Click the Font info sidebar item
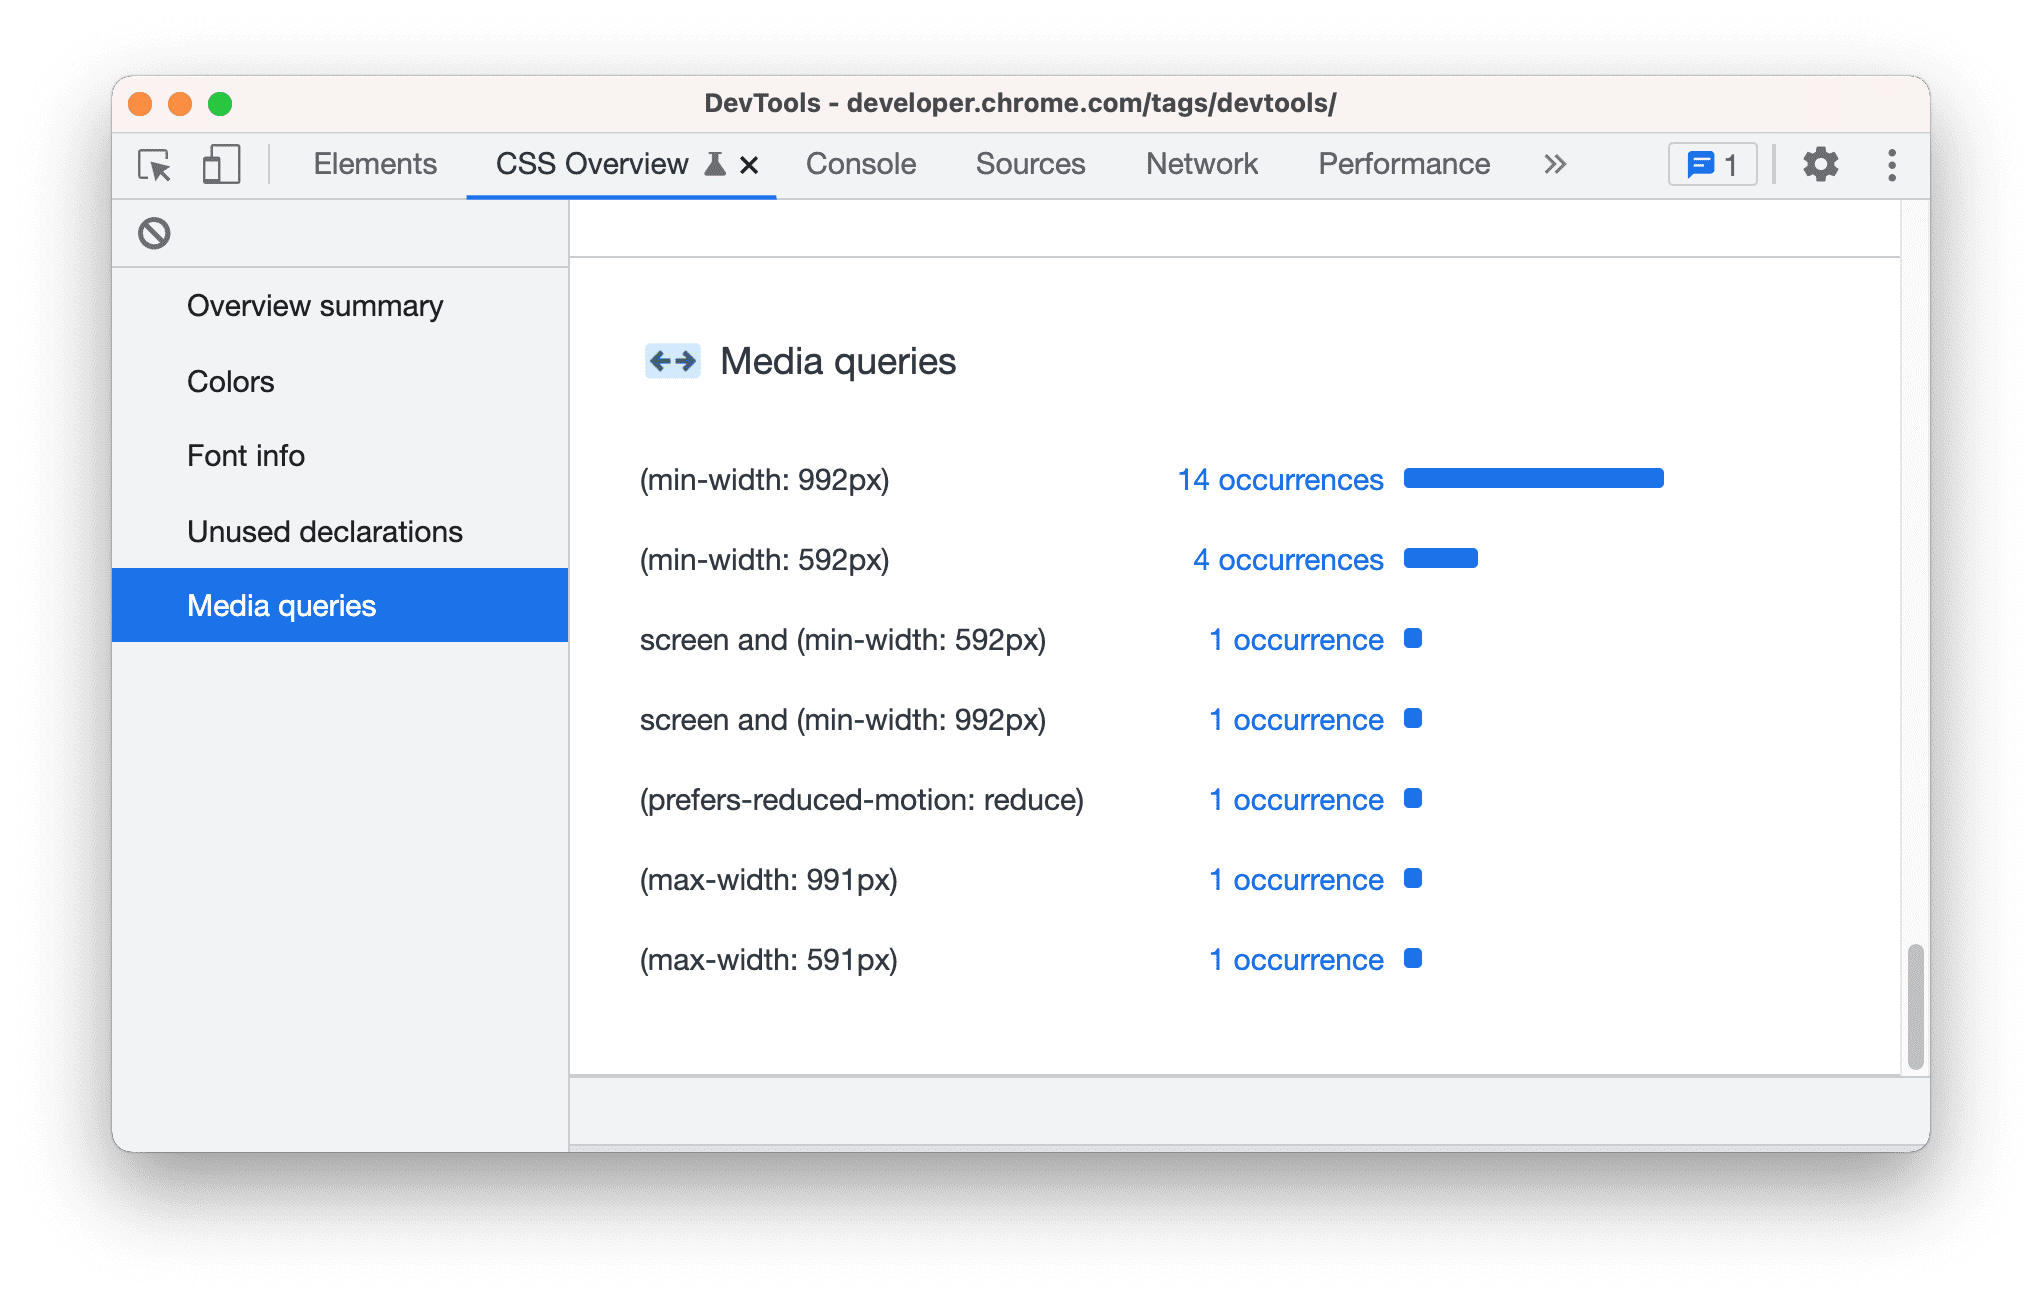2042x1300 pixels. click(x=243, y=454)
